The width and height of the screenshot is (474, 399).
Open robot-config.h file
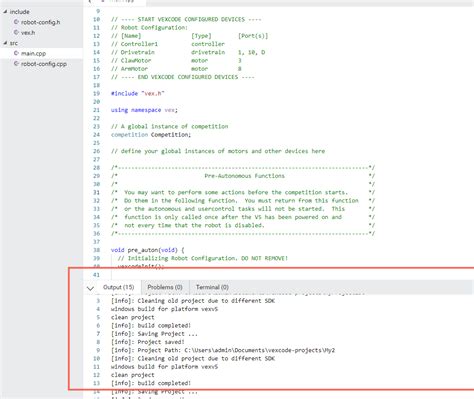pos(40,22)
